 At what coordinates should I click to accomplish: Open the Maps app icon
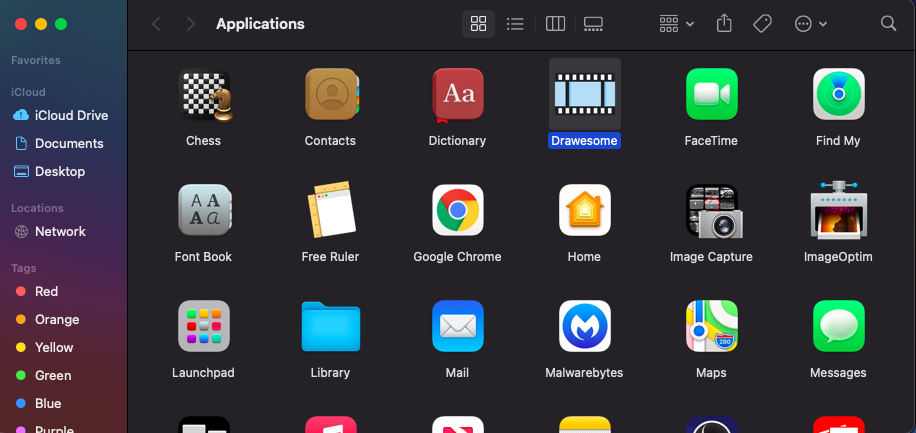tap(712, 325)
